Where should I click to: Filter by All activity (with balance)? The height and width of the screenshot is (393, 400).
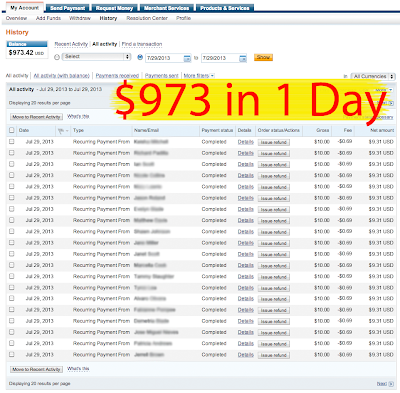tap(62, 76)
